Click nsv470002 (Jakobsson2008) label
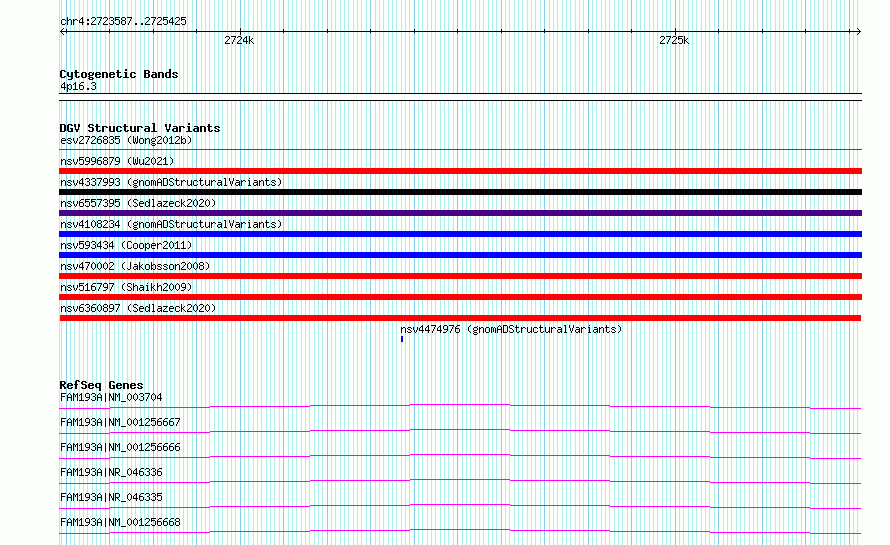This screenshot has width=890, height=545. pyautogui.click(x=135, y=266)
